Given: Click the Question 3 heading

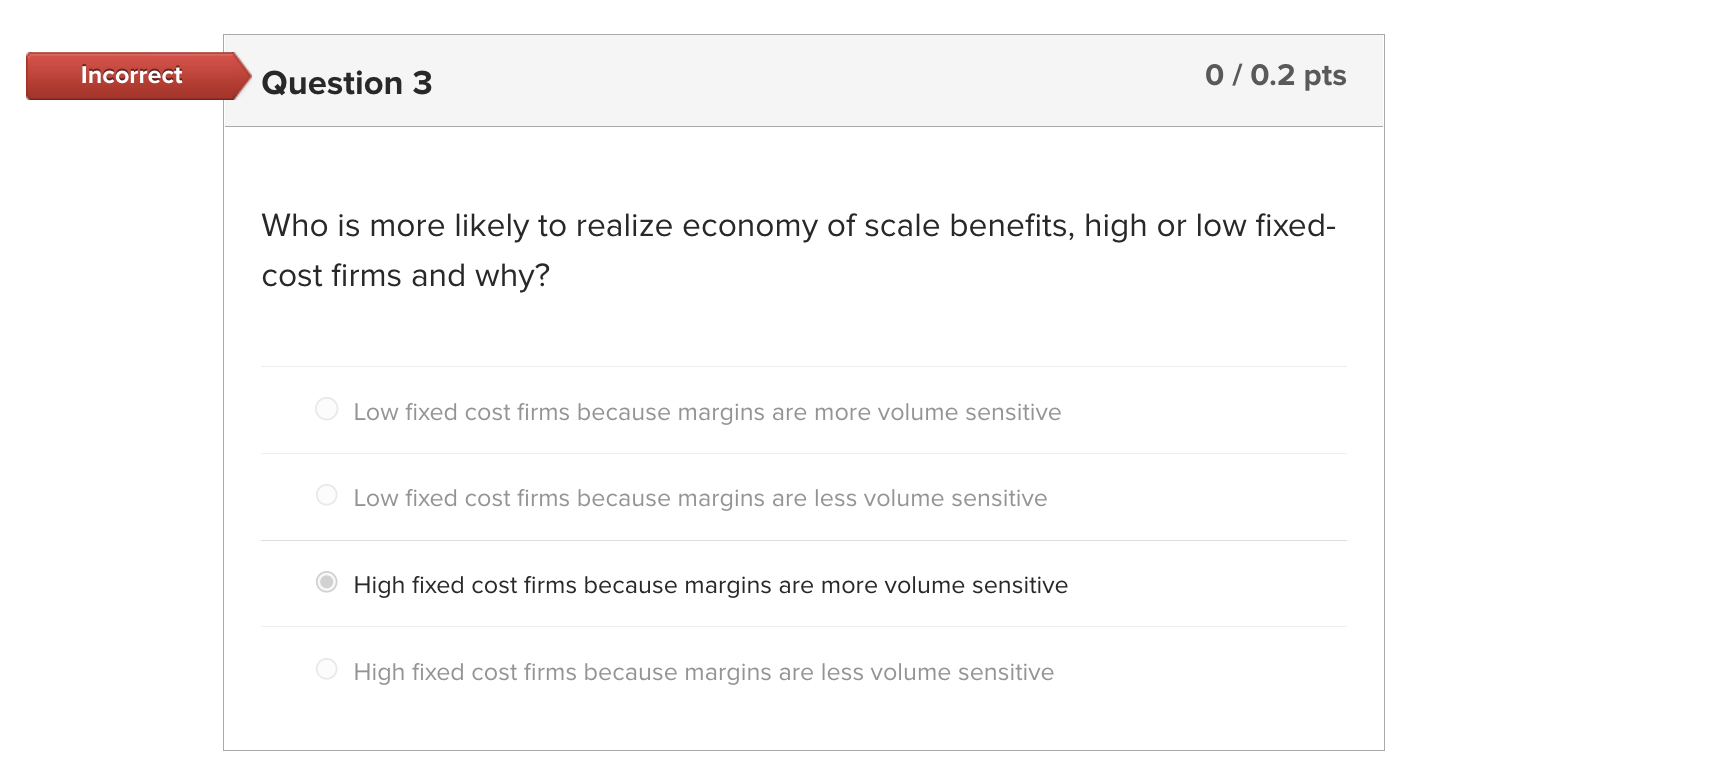Looking at the screenshot, I should tap(346, 83).
